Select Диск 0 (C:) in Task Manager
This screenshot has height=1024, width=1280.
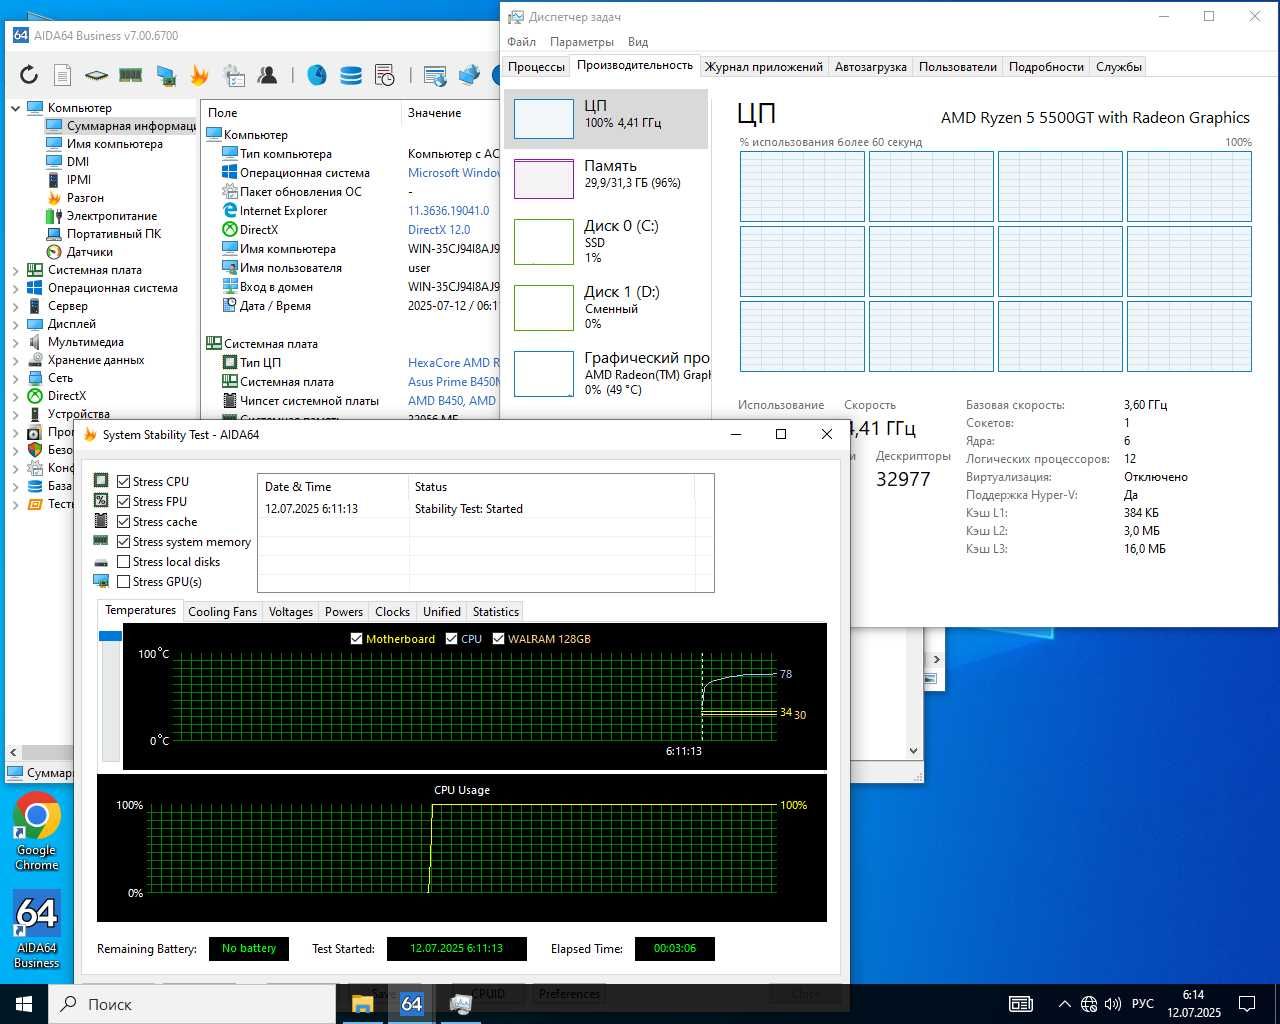click(606, 241)
